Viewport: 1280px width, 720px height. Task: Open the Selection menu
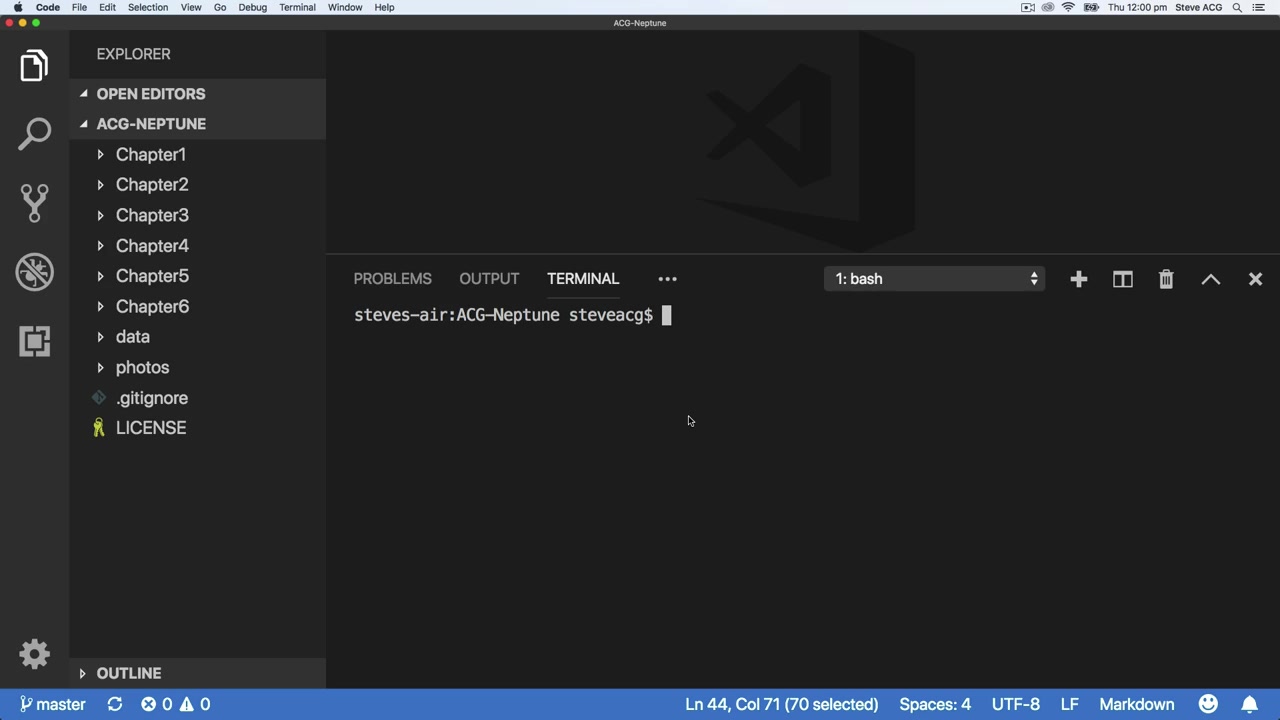click(147, 7)
